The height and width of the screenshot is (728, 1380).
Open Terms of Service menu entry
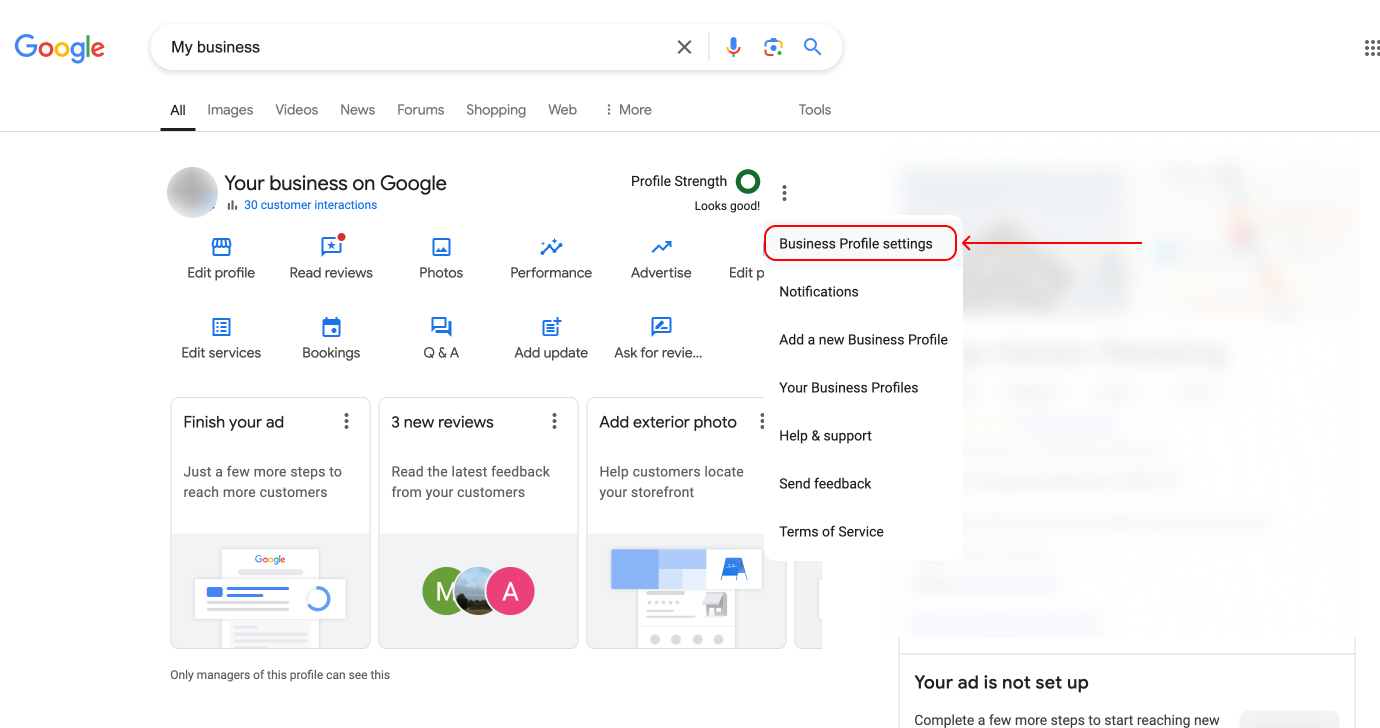831,532
